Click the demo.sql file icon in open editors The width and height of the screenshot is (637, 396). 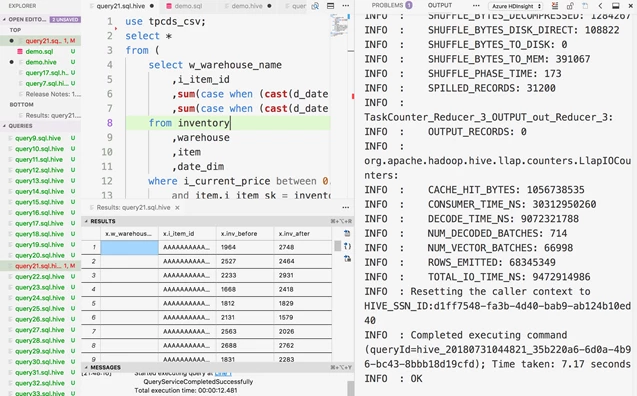coord(20,52)
